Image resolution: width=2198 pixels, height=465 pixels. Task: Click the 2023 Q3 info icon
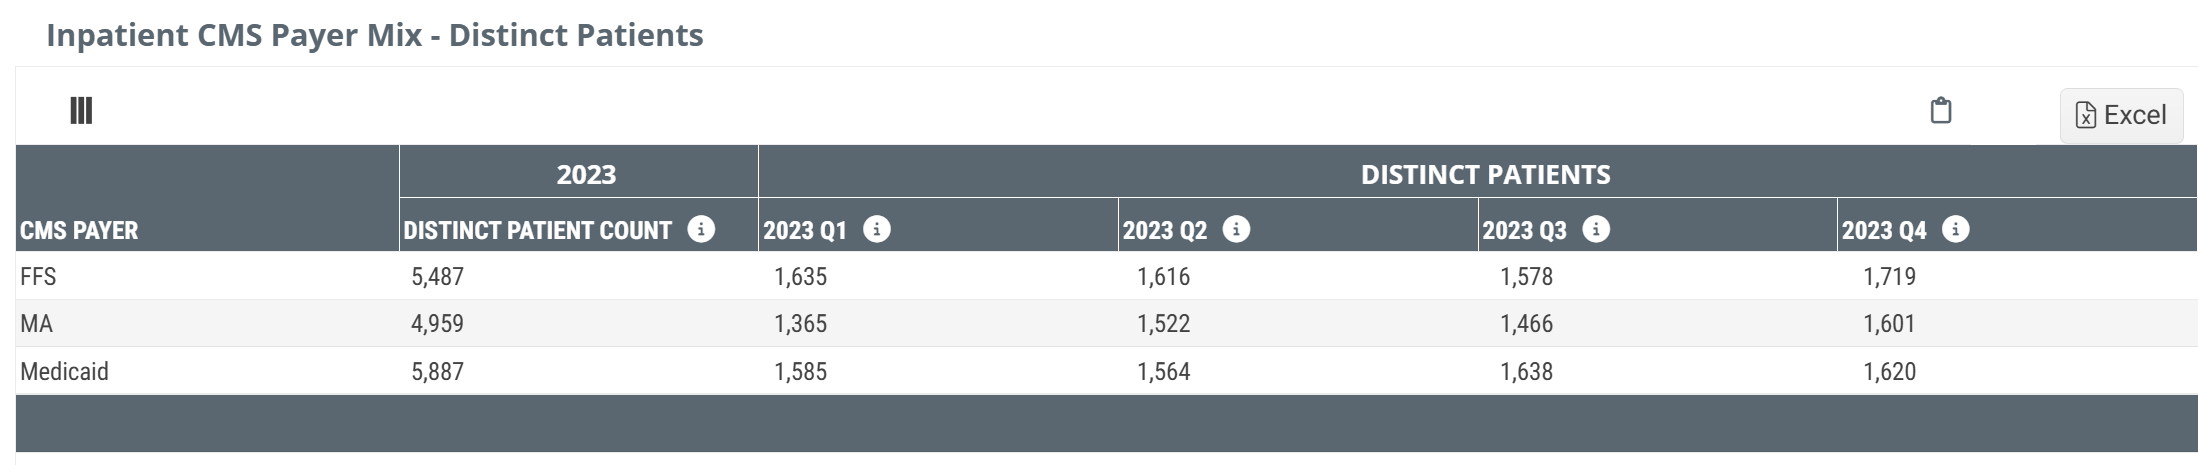coord(1596,230)
